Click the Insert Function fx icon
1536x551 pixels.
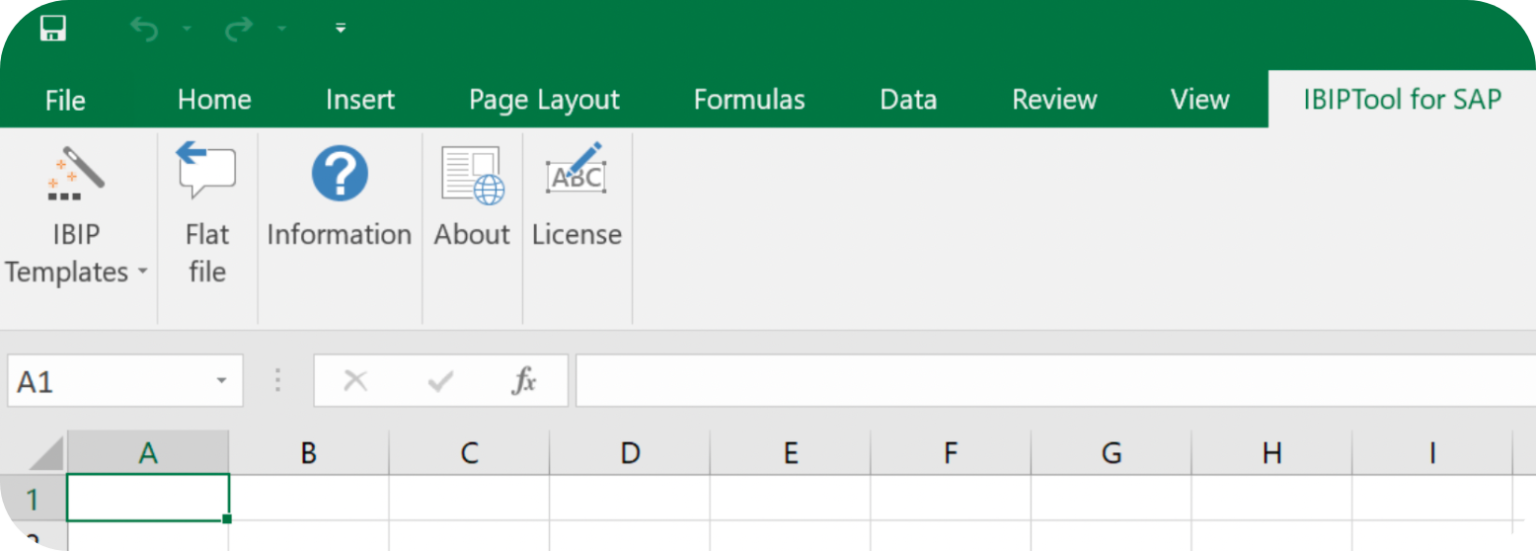(x=524, y=381)
